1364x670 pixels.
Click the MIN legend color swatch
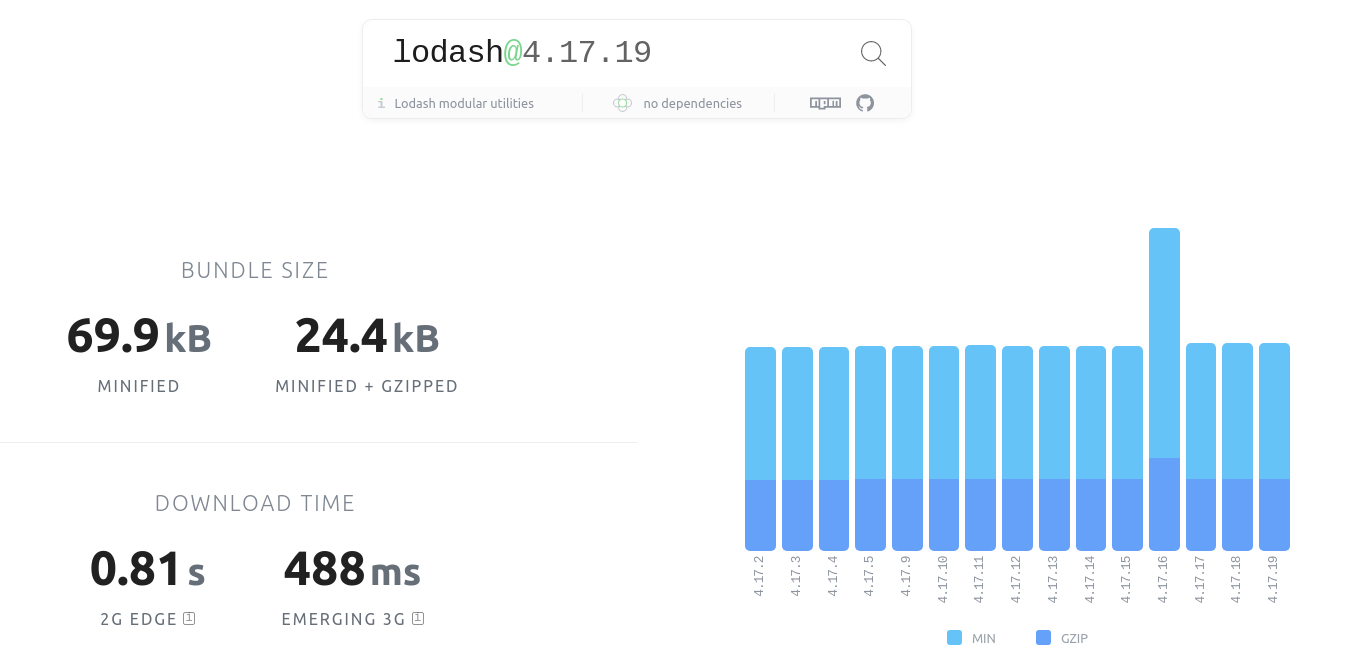click(x=954, y=638)
